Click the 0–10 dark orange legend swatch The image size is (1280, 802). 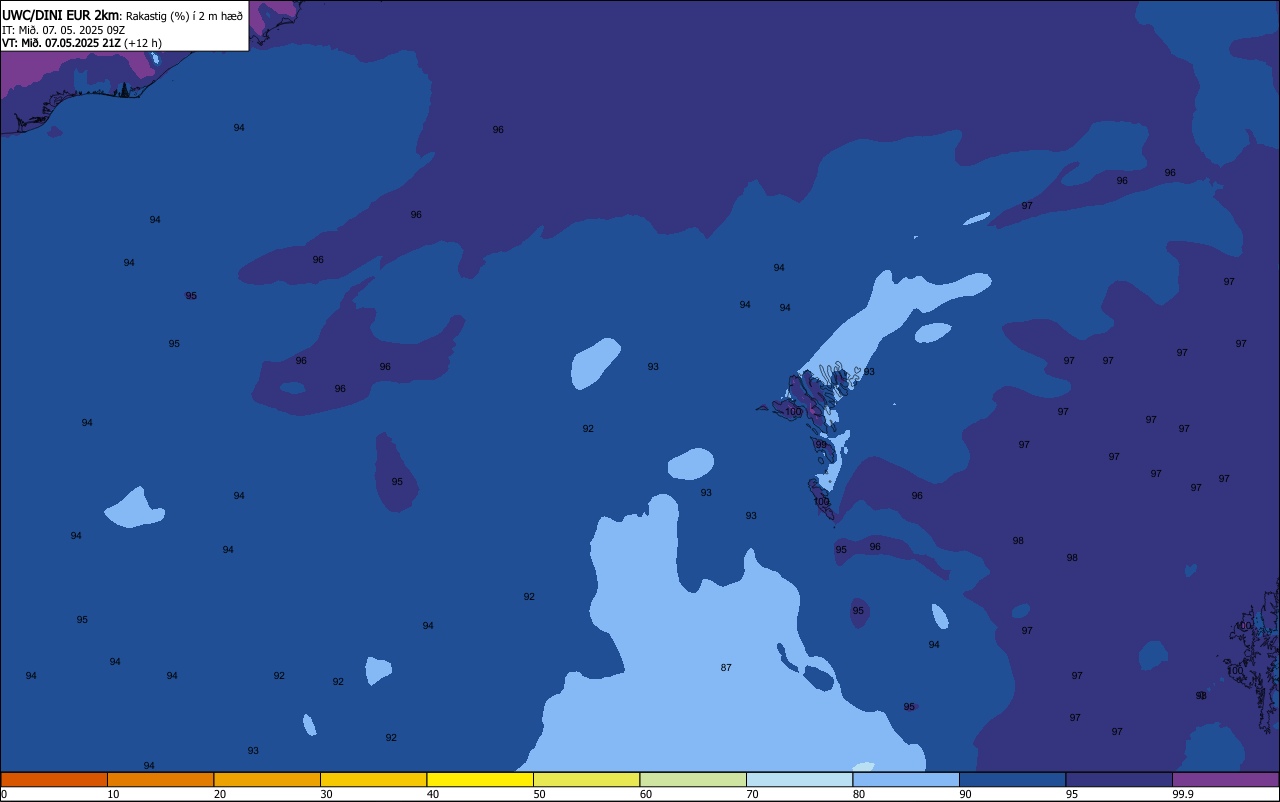54,779
